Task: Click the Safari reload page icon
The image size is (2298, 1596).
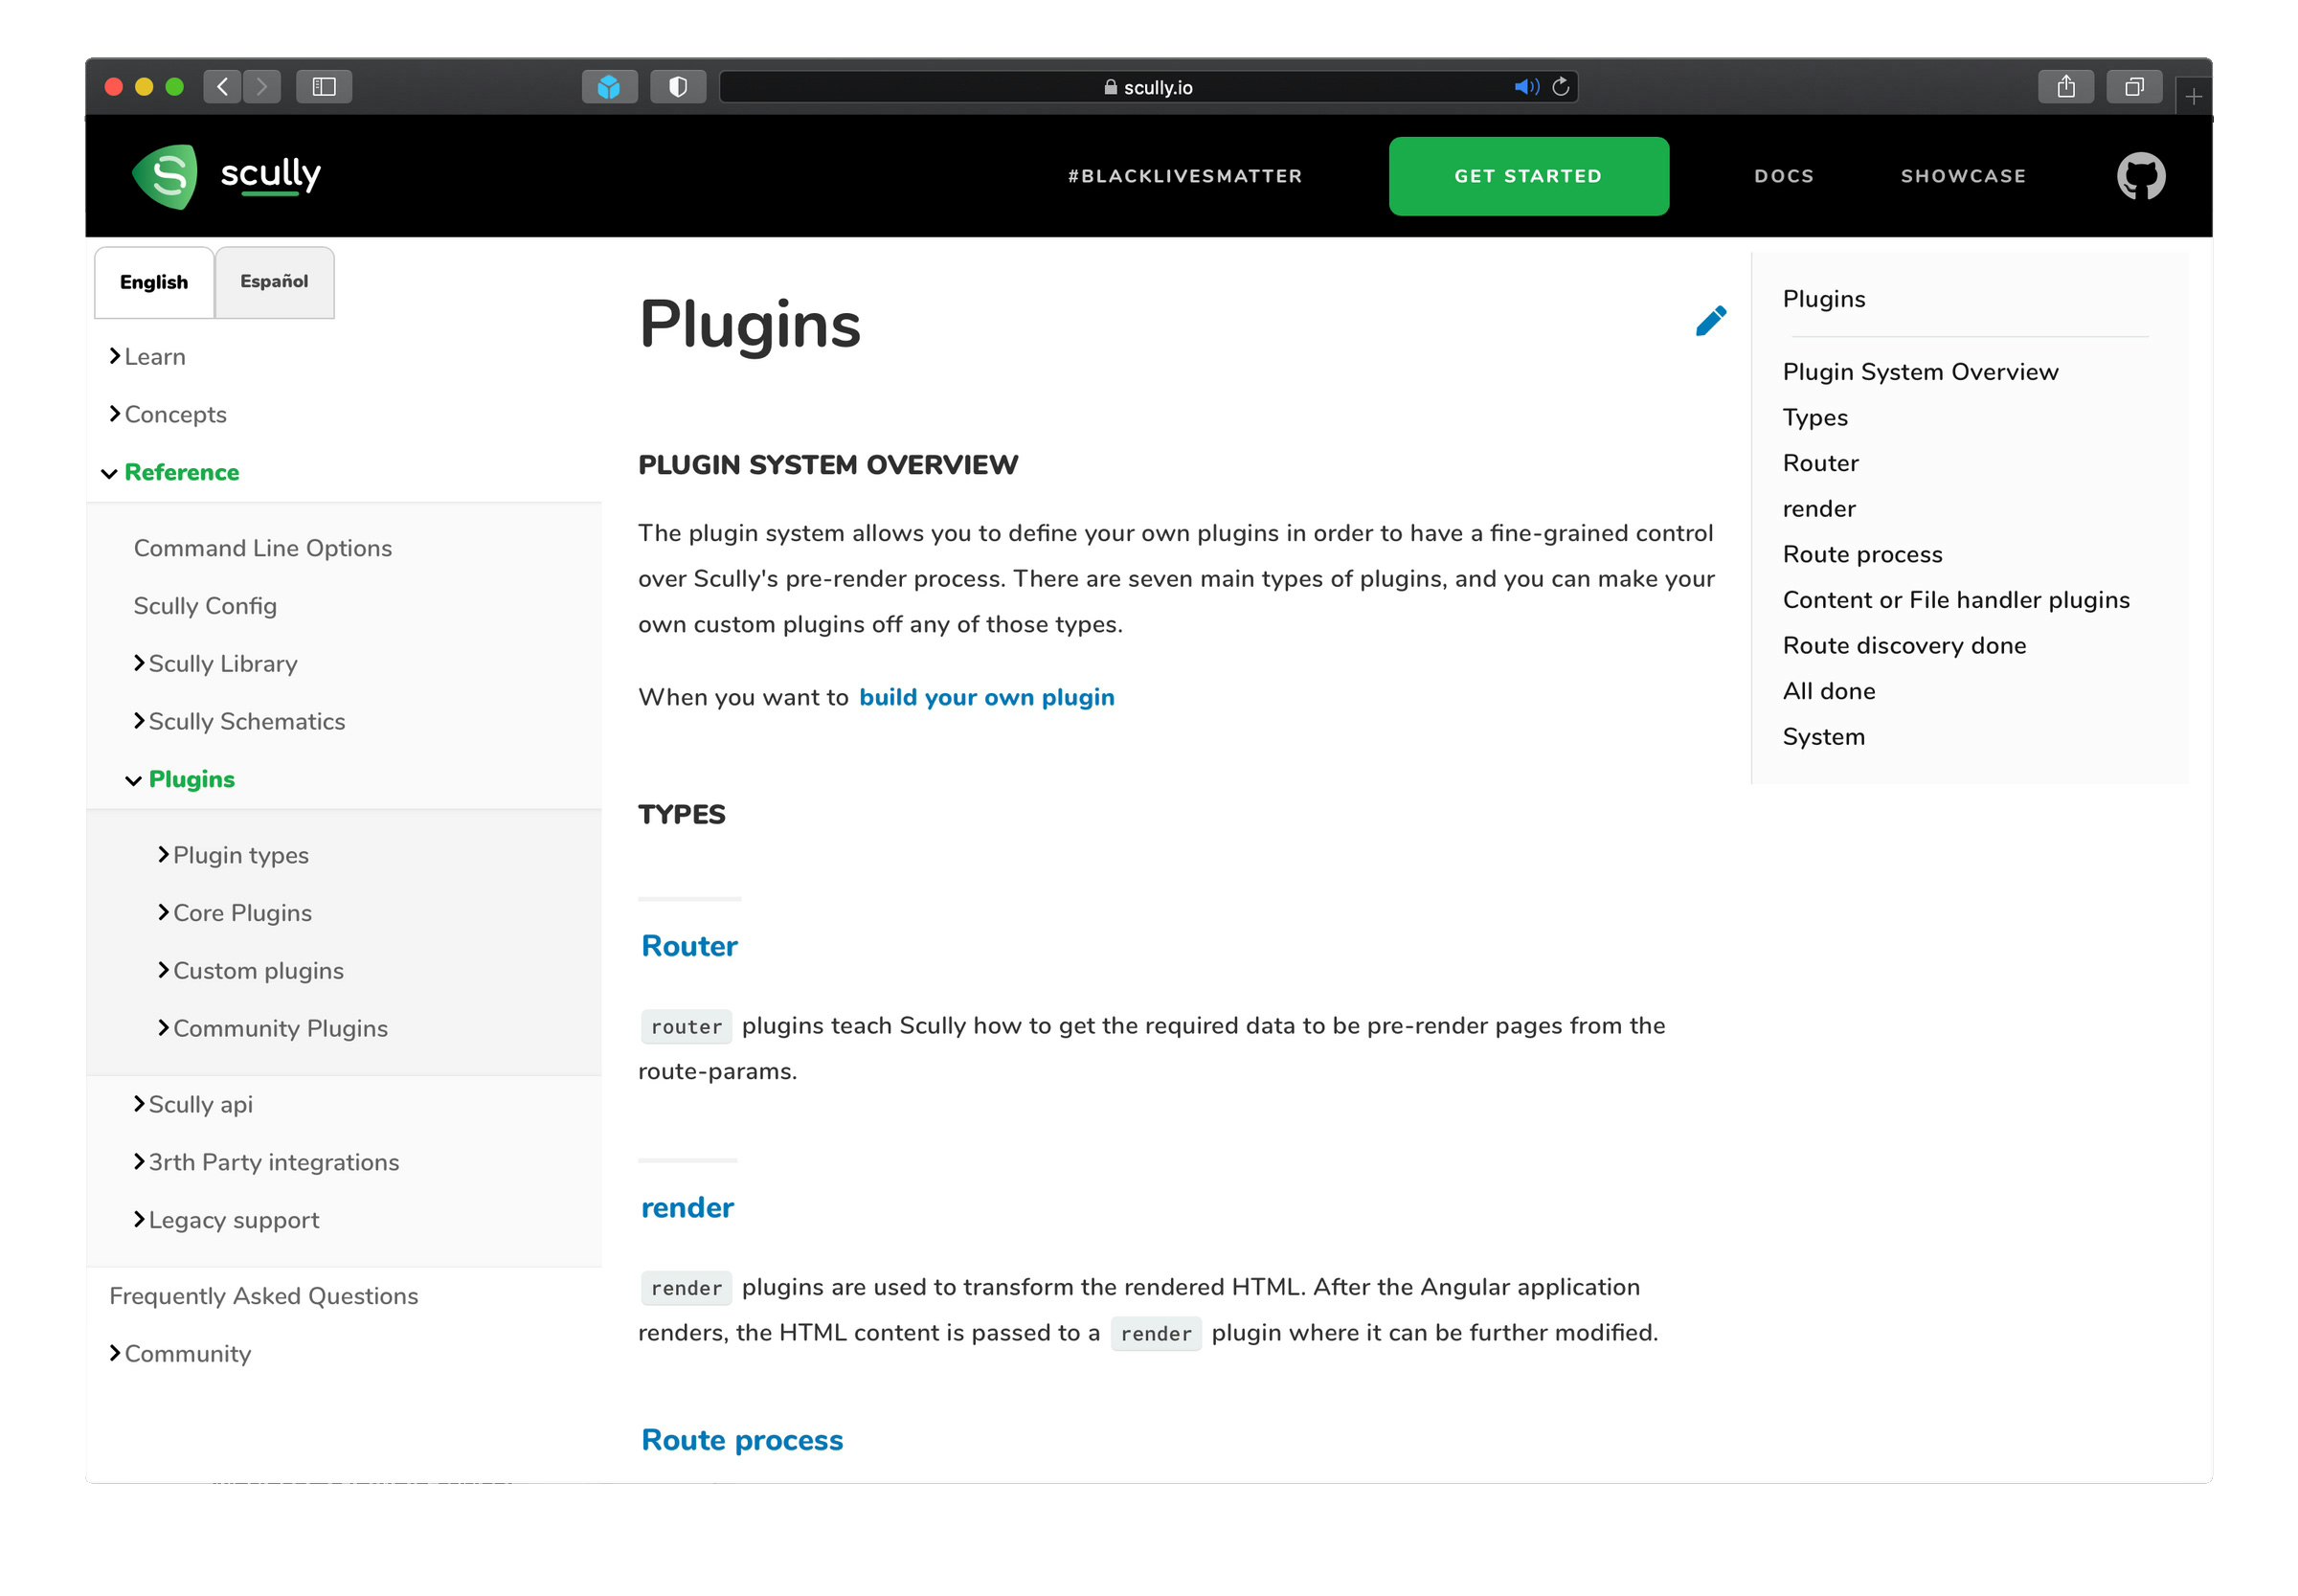Action: (1560, 87)
